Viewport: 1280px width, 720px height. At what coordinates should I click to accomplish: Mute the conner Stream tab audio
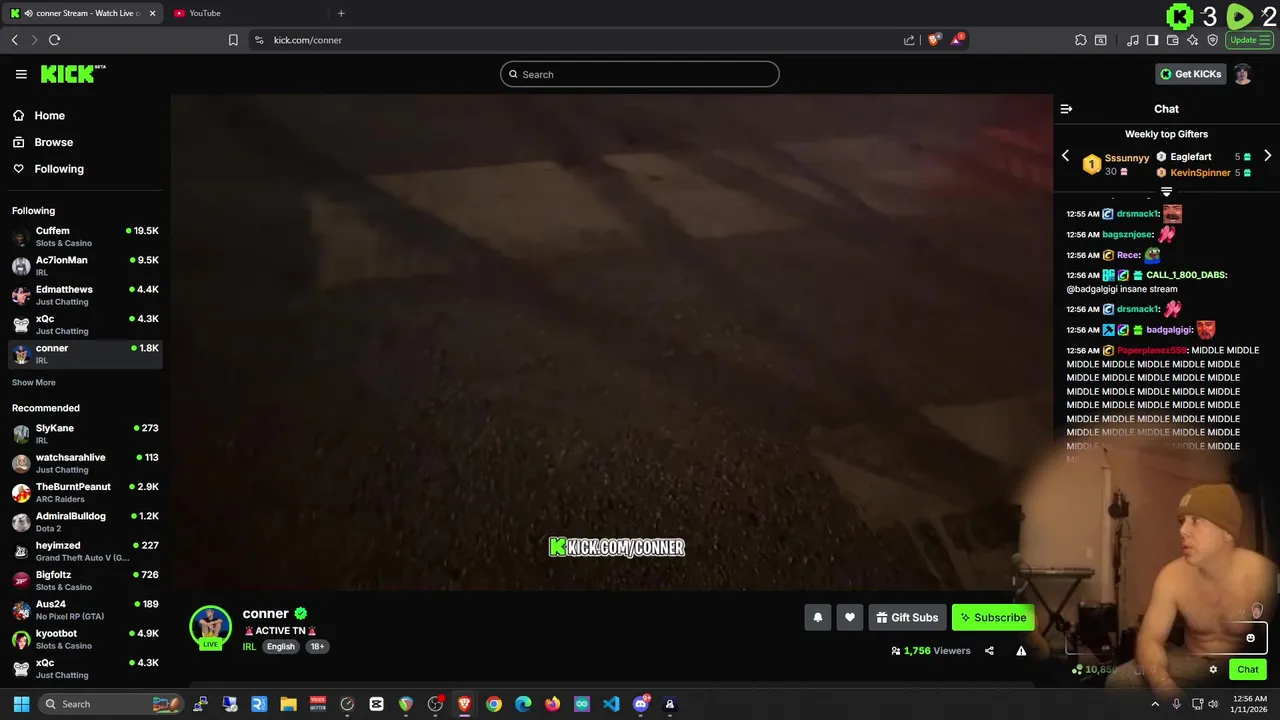point(28,13)
